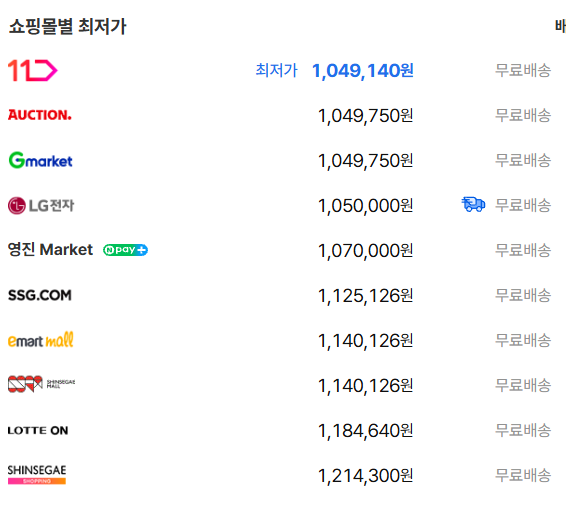Click the SSG.COM price 1,125,126원
This screenshot has height=508, width=566.
click(365, 296)
